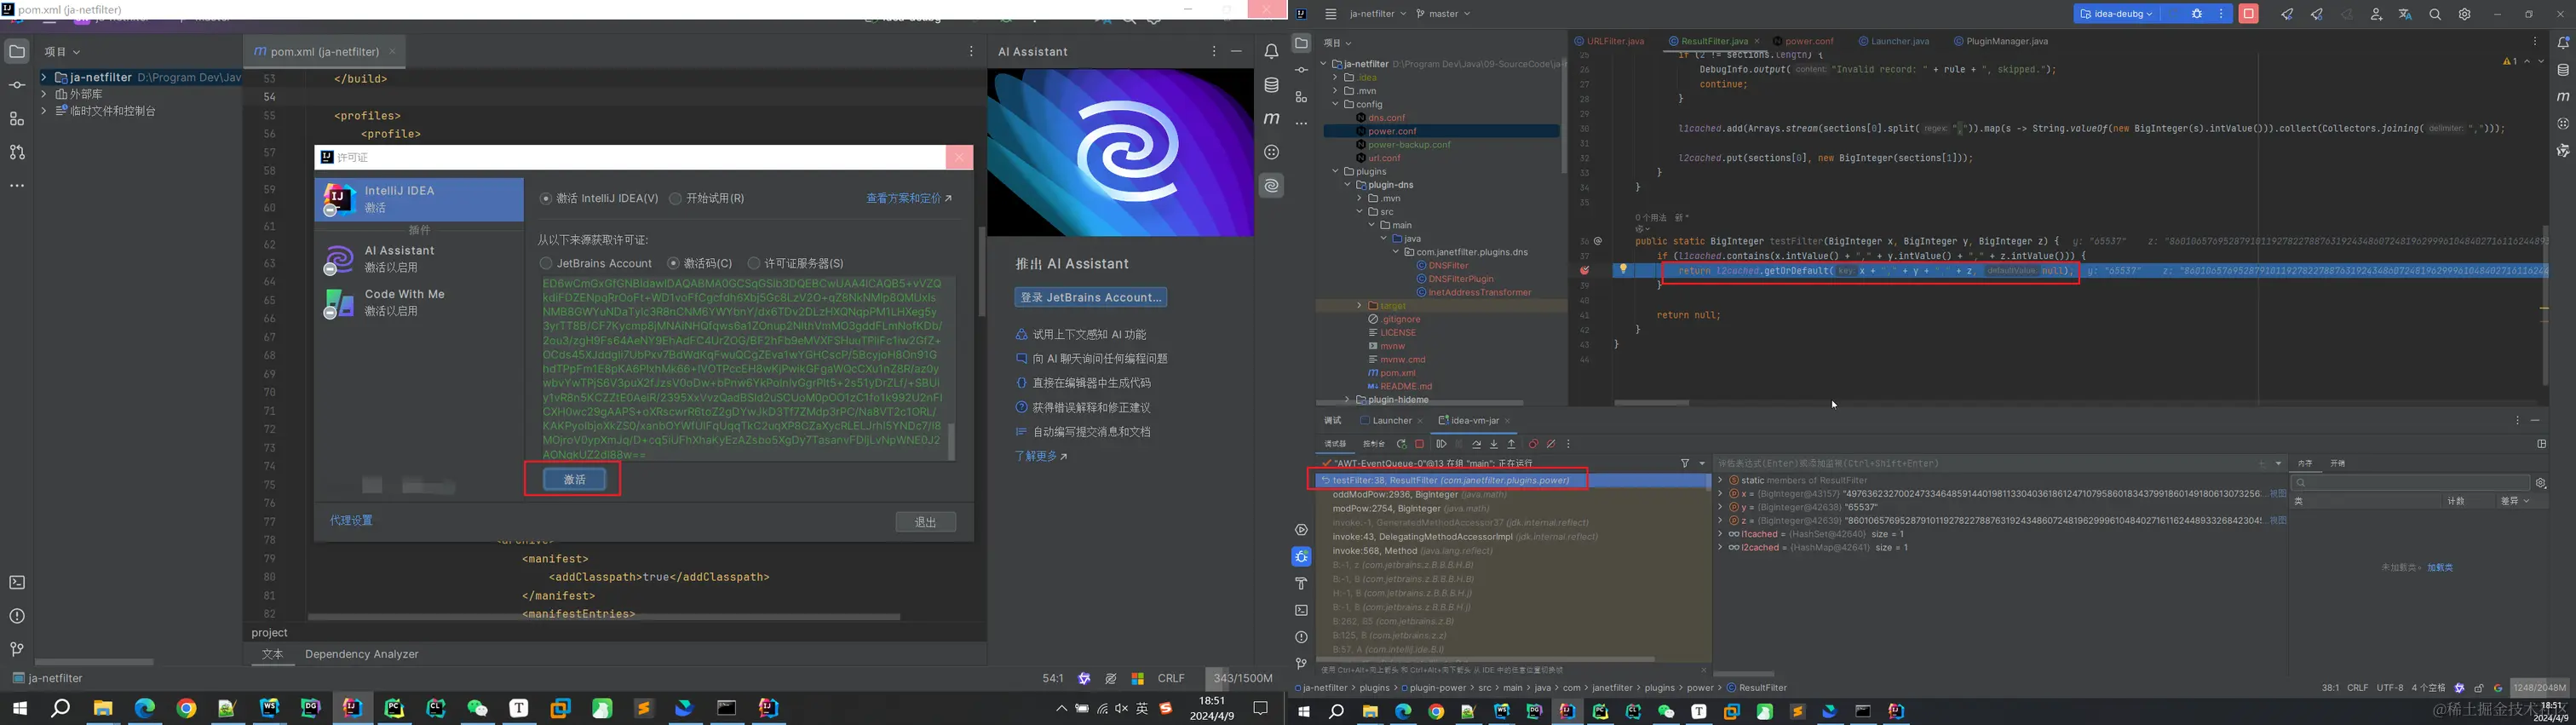Expand '临时文件和控制台' node
The image size is (2576, 725).
44,111
